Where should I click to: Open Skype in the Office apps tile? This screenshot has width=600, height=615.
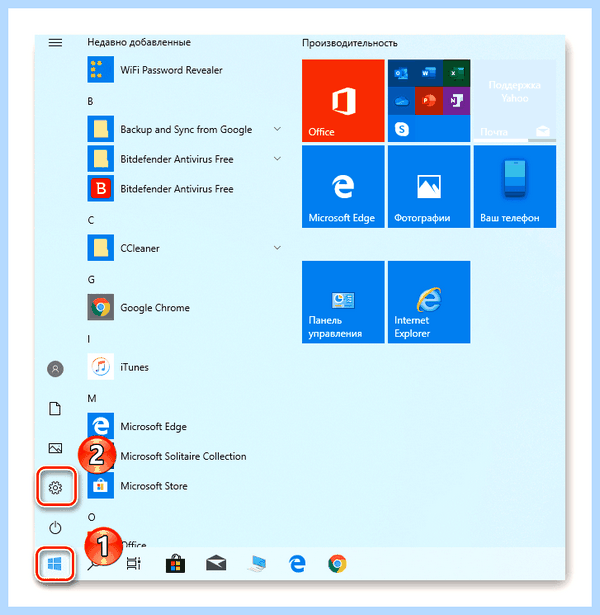(402, 129)
